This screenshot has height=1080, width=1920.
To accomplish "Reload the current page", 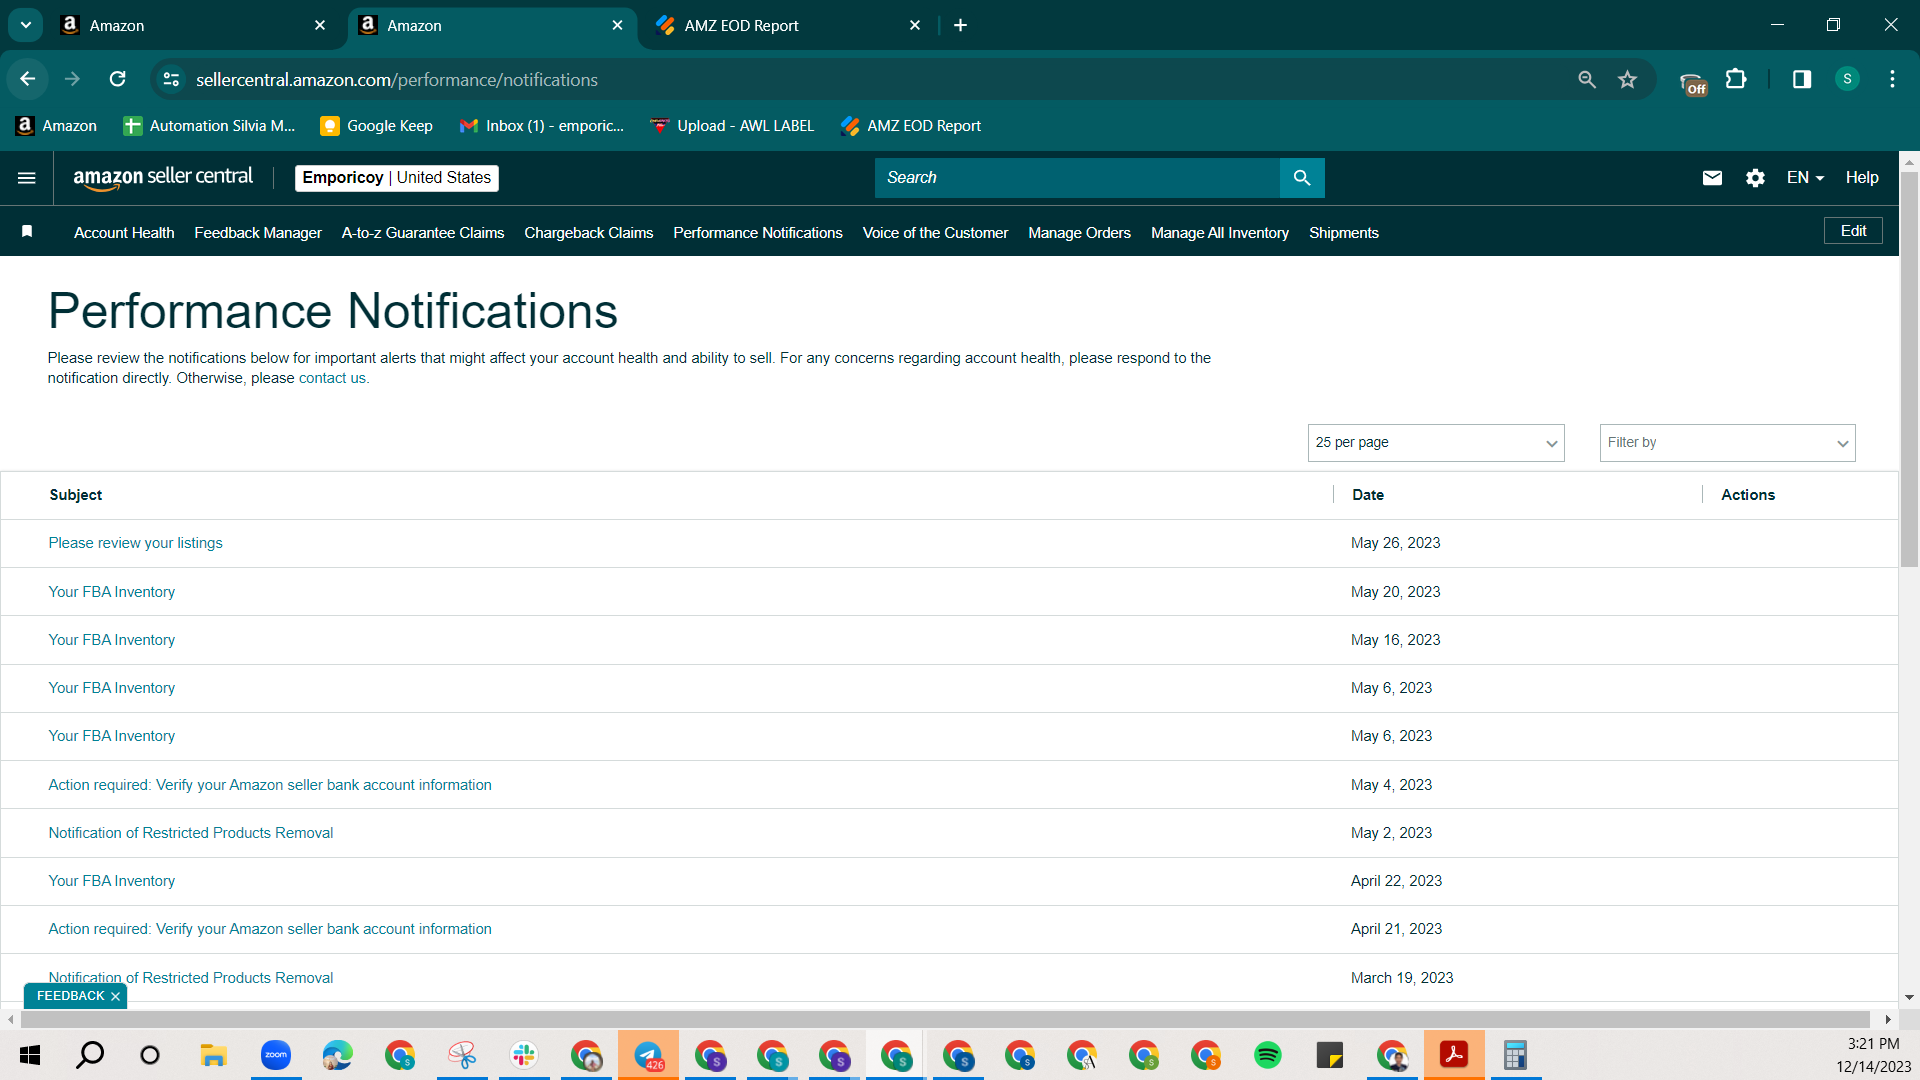I will 118,79.
